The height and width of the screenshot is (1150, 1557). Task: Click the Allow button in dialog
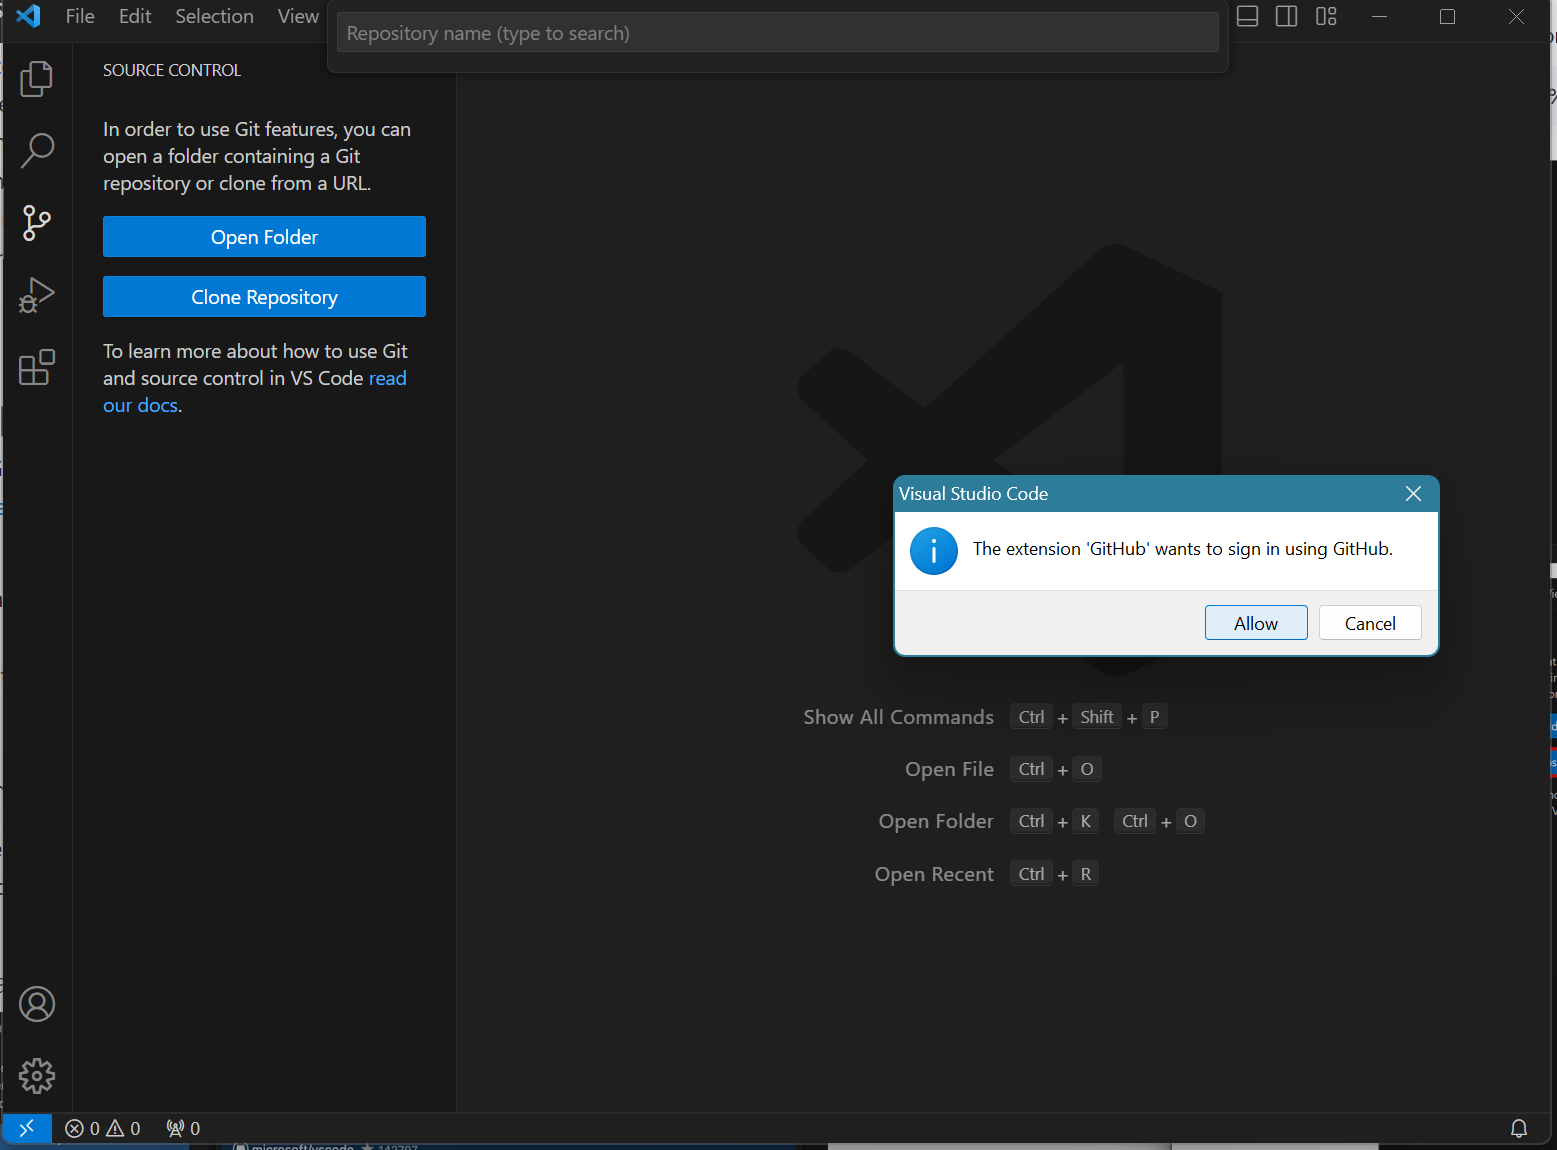point(1255,623)
